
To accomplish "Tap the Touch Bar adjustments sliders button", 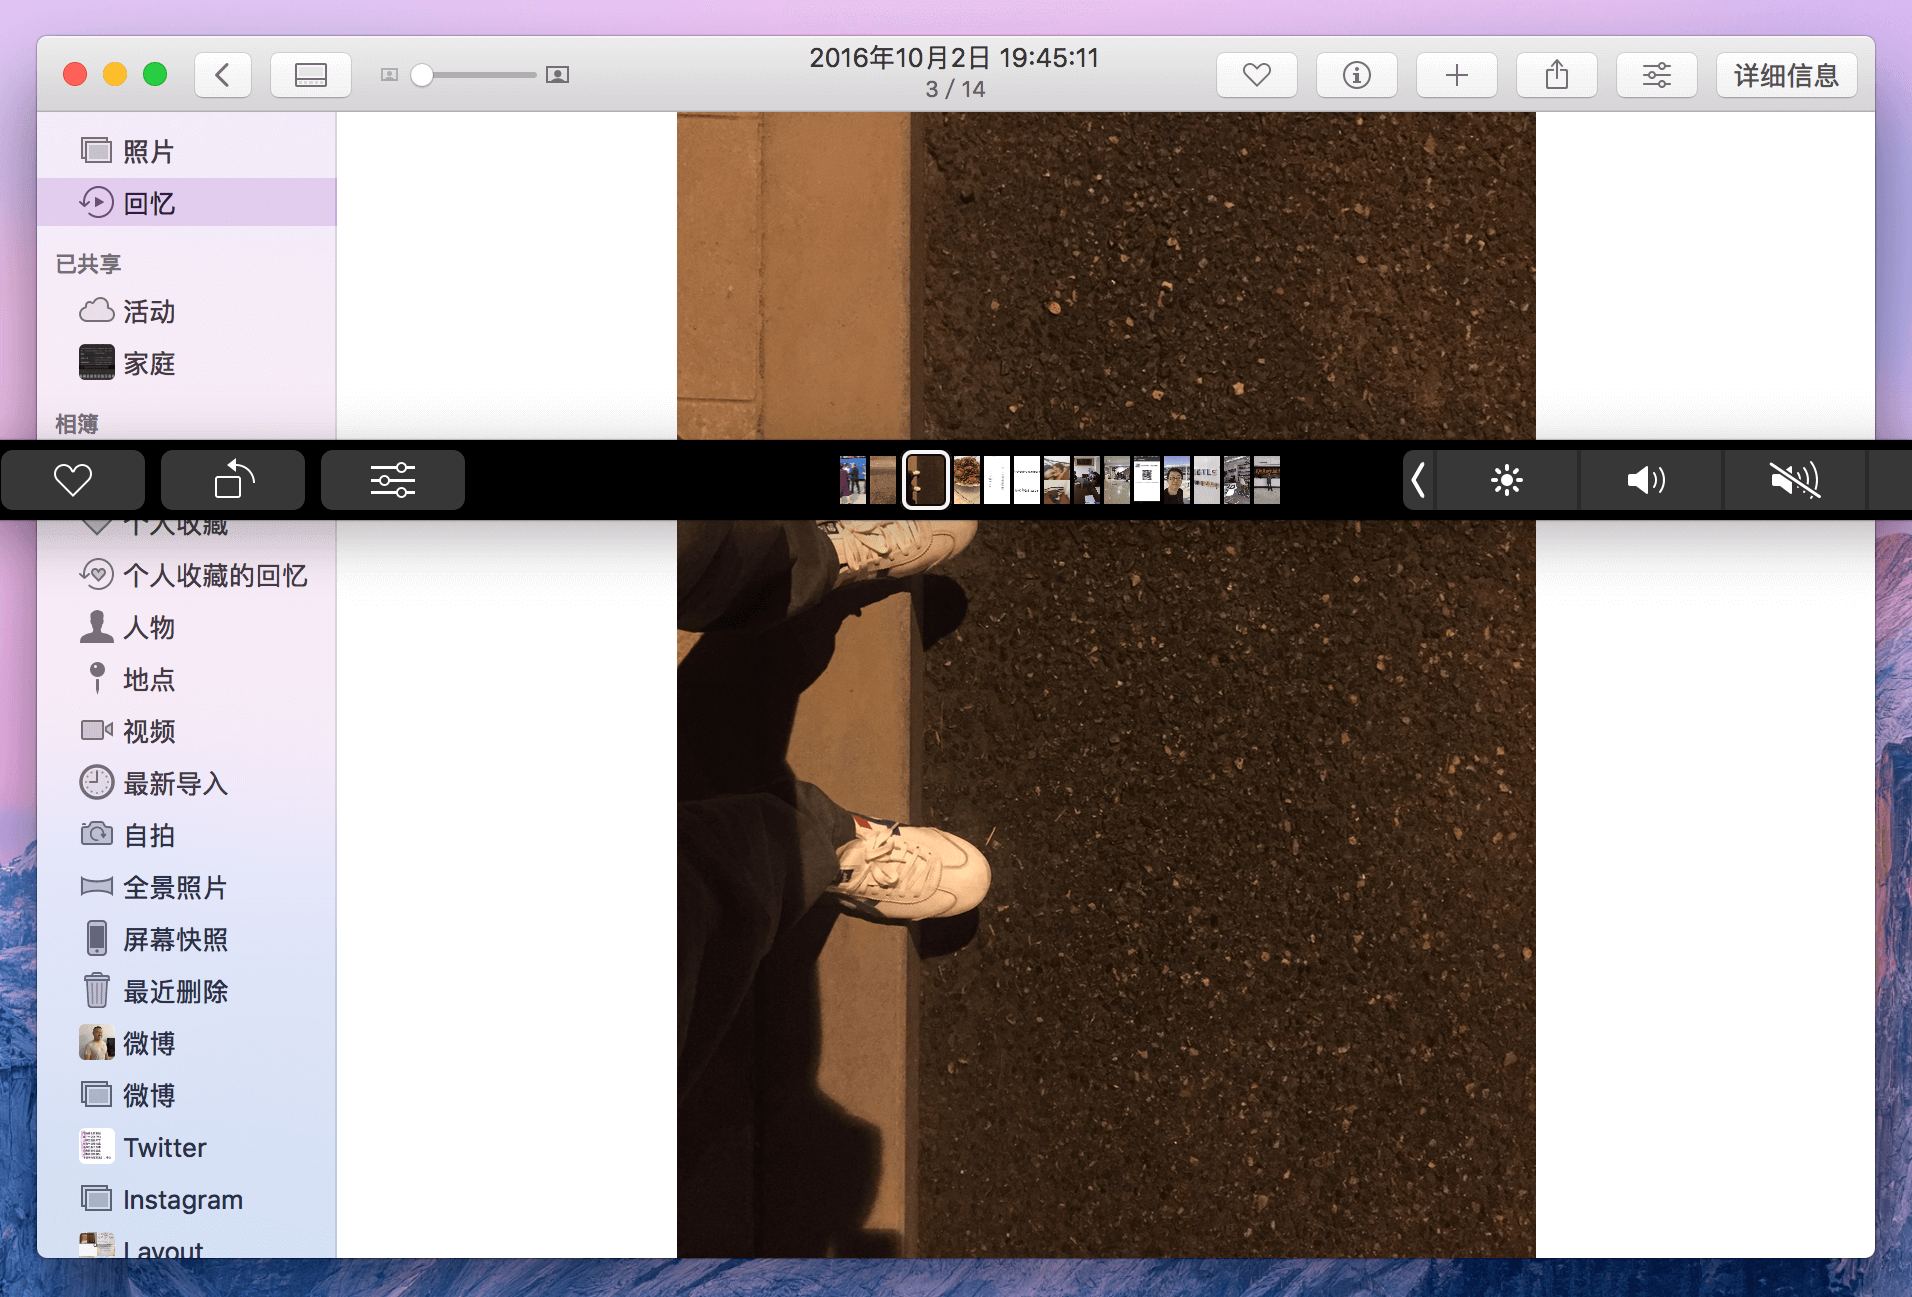I will coord(393,480).
